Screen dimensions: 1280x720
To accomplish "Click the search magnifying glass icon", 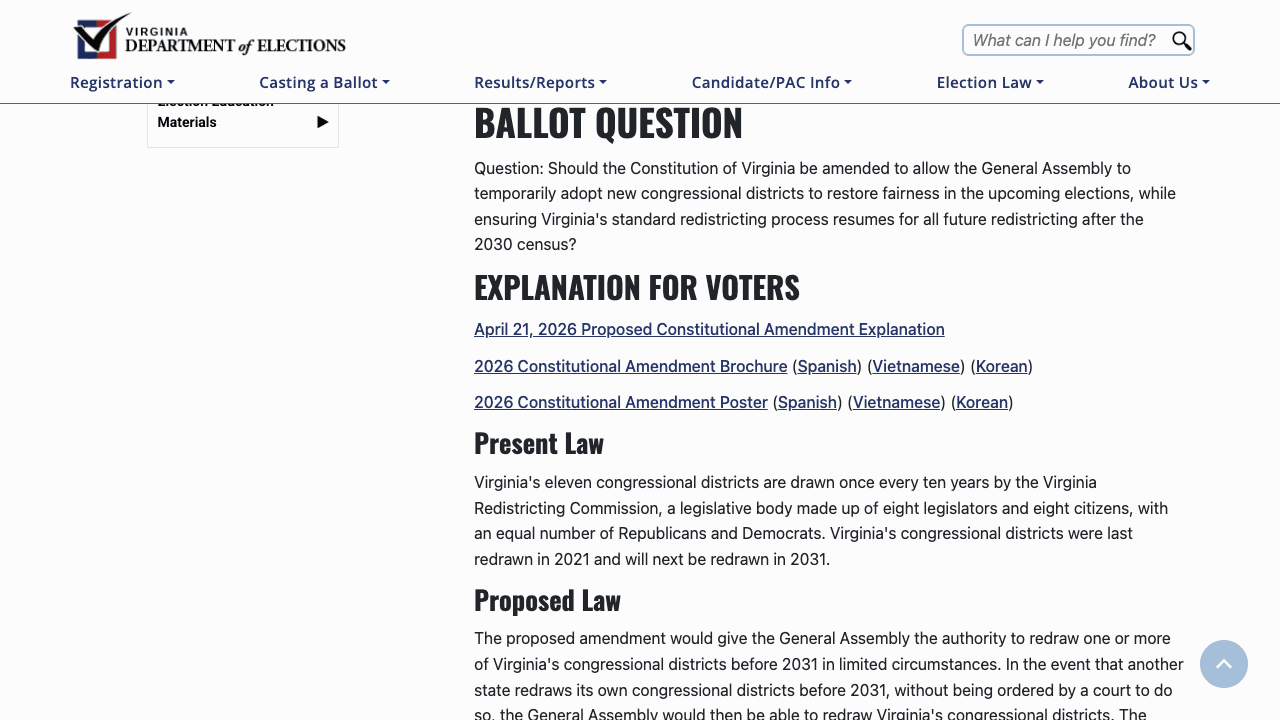I will tap(1180, 40).
